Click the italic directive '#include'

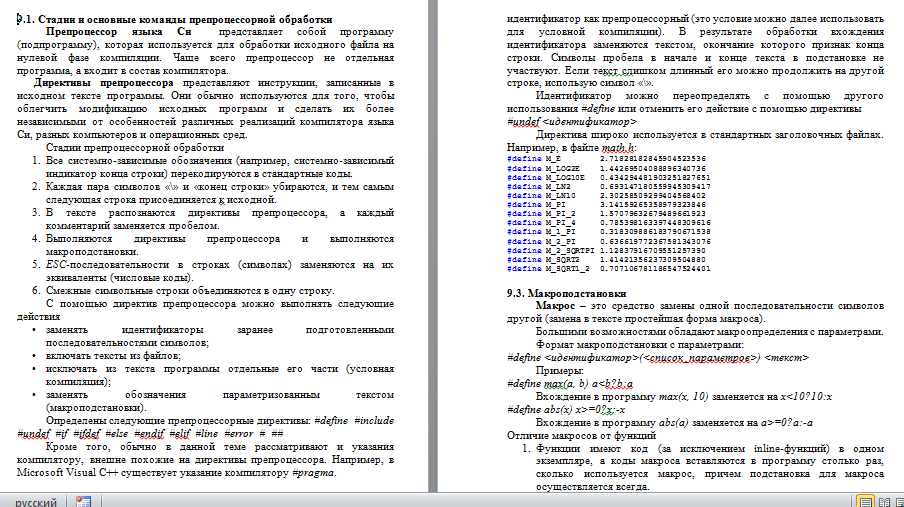point(374,420)
